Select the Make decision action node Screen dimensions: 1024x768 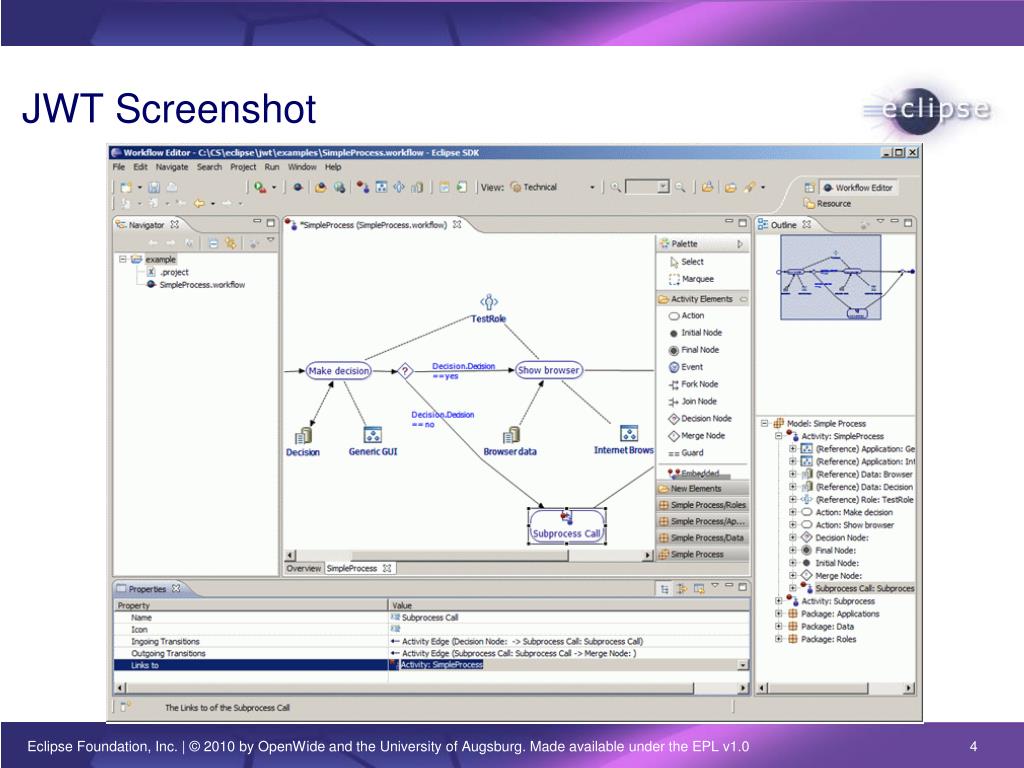pyautogui.click(x=338, y=371)
